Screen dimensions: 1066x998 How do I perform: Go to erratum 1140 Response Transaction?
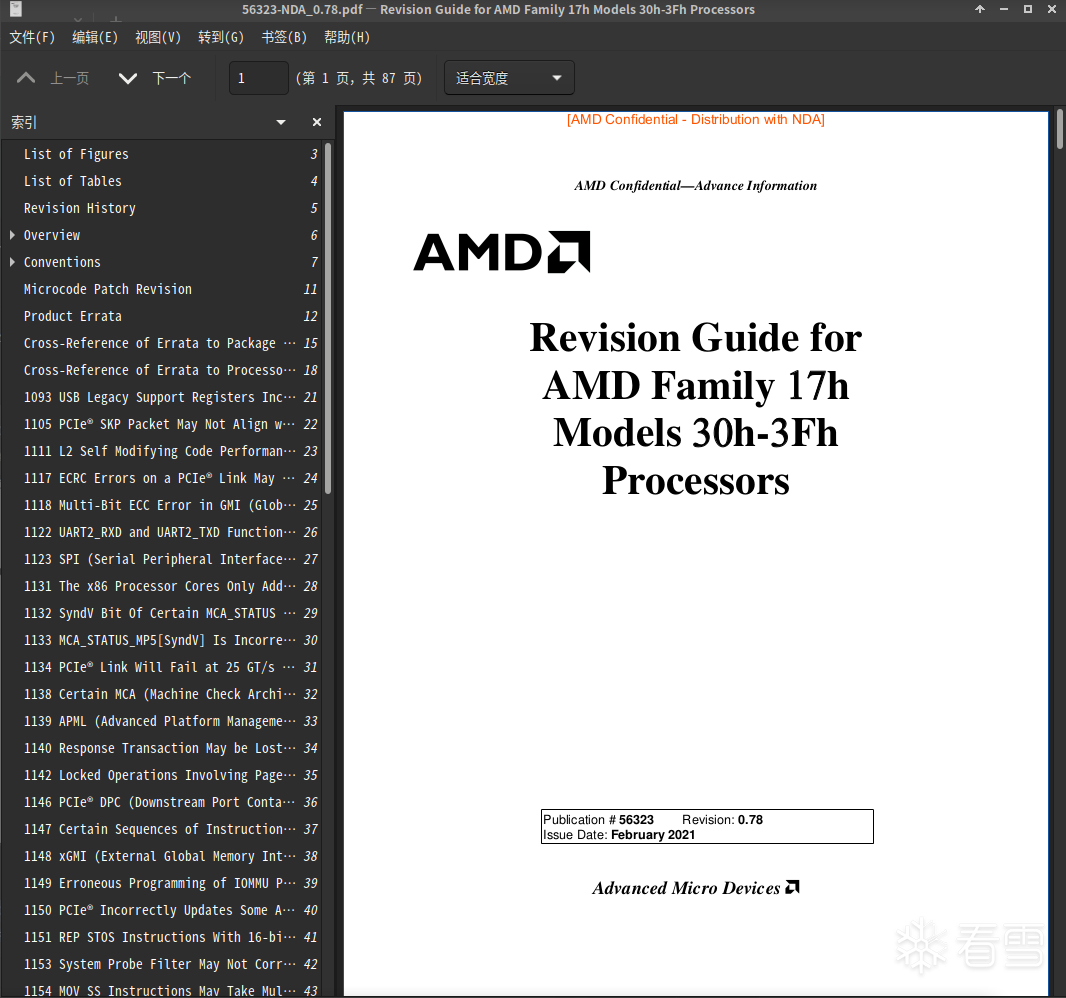point(162,748)
